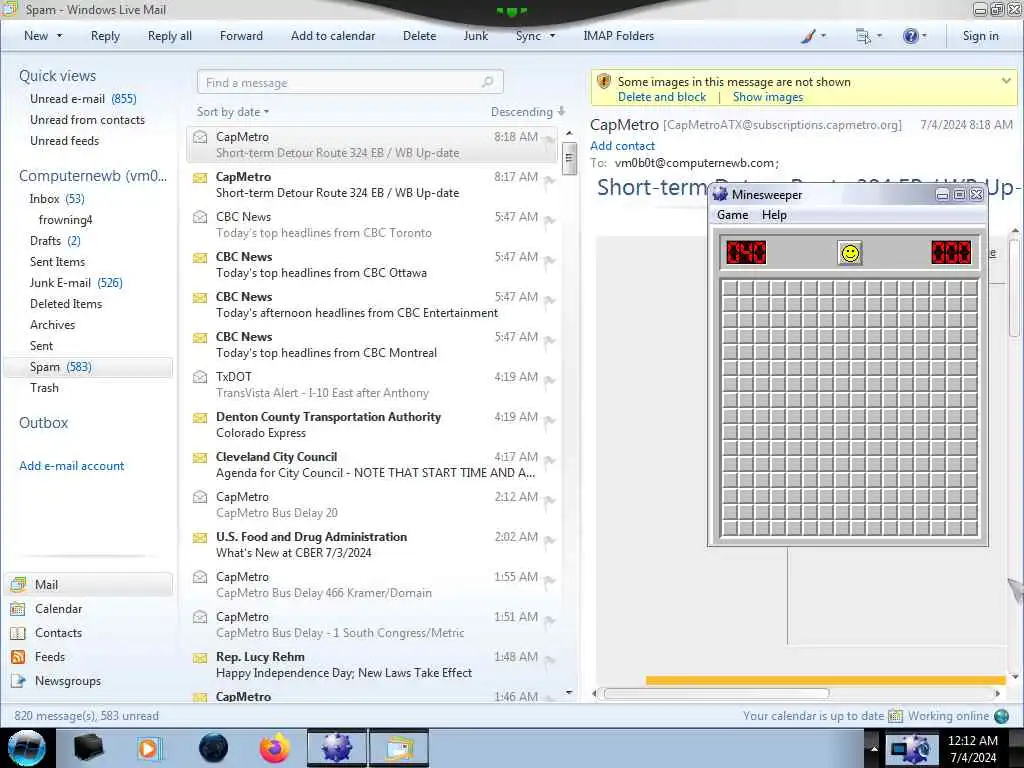Select Unread e-mail quick view
Viewport: 1024px width, 768px height.
pyautogui.click(x=83, y=99)
